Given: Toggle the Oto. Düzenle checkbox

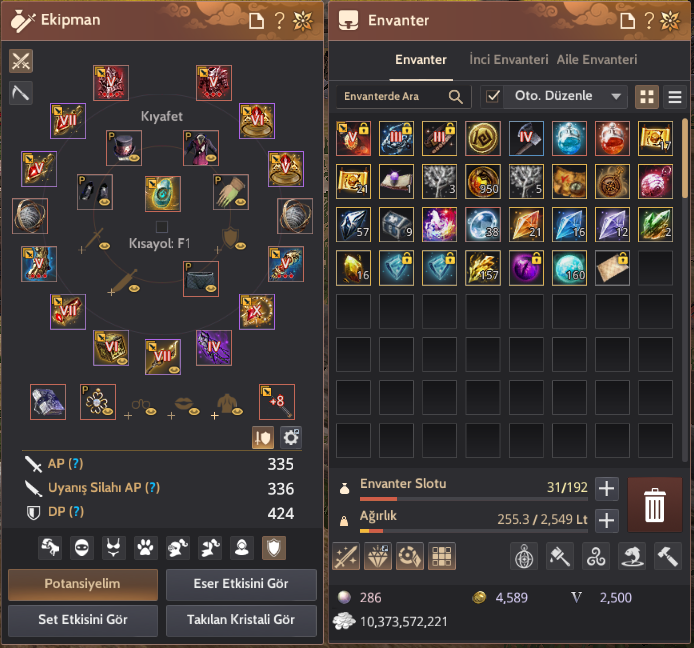Looking at the screenshot, I should coord(493,96).
